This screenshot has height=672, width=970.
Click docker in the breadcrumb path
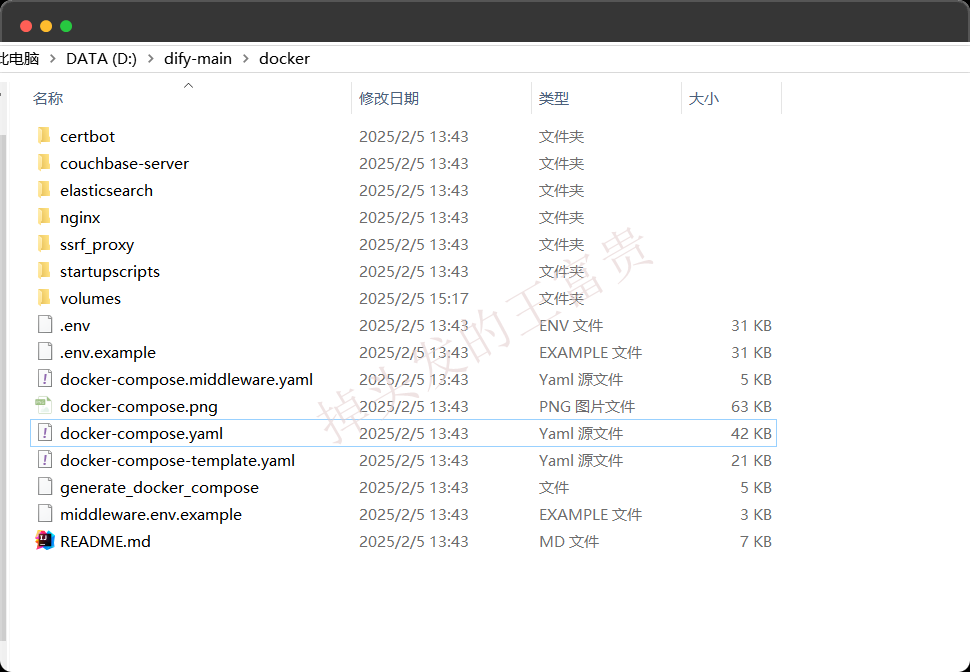[285, 59]
